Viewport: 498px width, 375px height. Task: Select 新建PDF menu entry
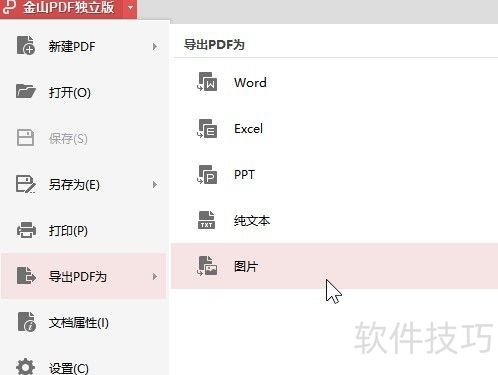(x=84, y=46)
